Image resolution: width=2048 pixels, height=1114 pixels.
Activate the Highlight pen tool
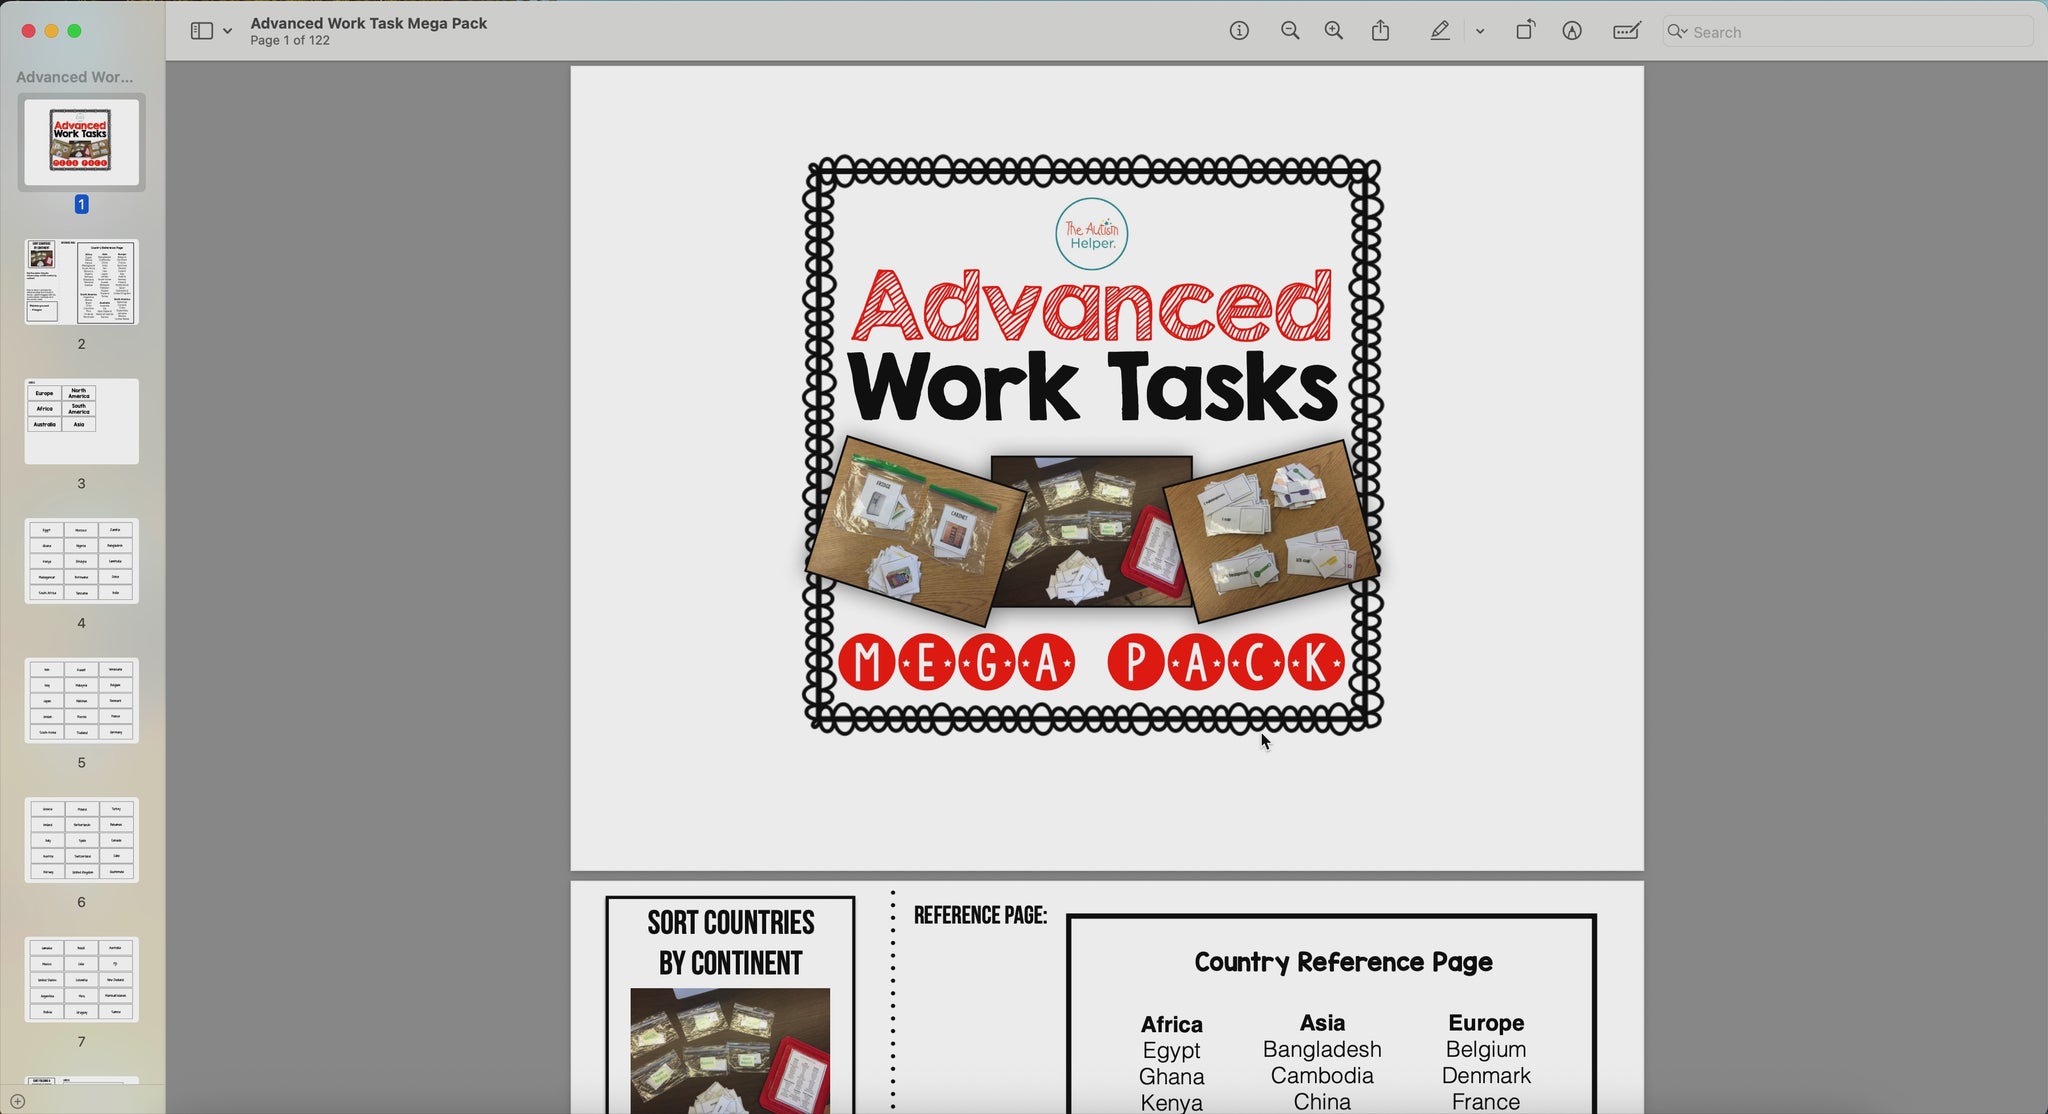[x=1439, y=31]
